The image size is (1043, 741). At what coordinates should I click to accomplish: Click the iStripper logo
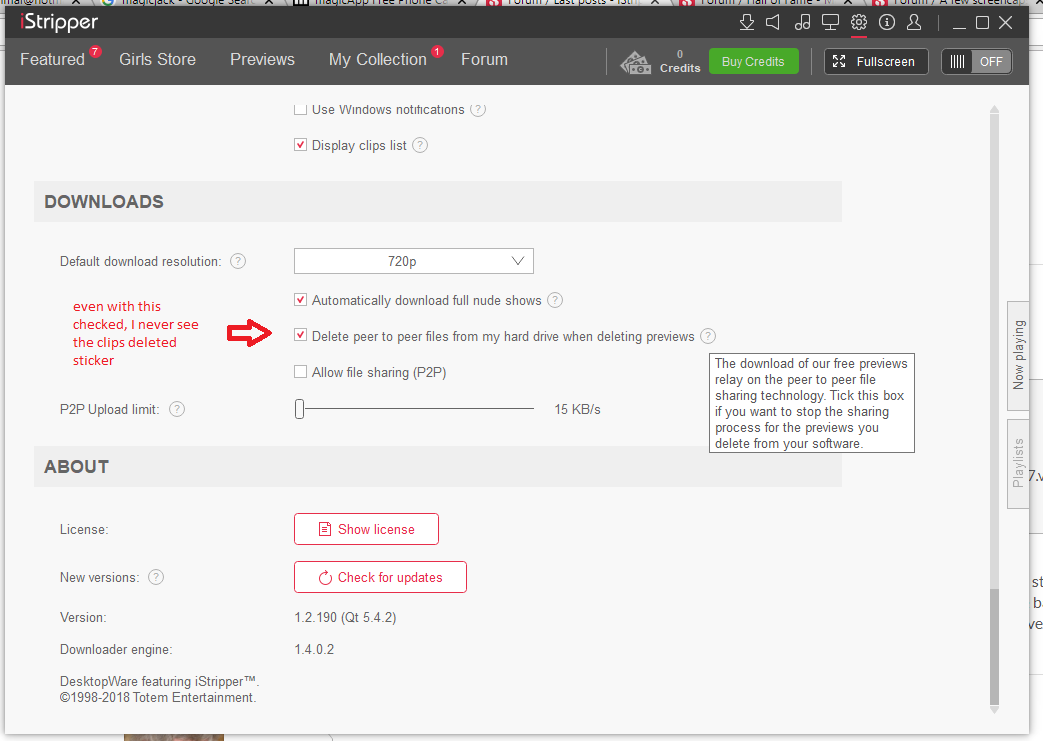pyautogui.click(x=59, y=22)
